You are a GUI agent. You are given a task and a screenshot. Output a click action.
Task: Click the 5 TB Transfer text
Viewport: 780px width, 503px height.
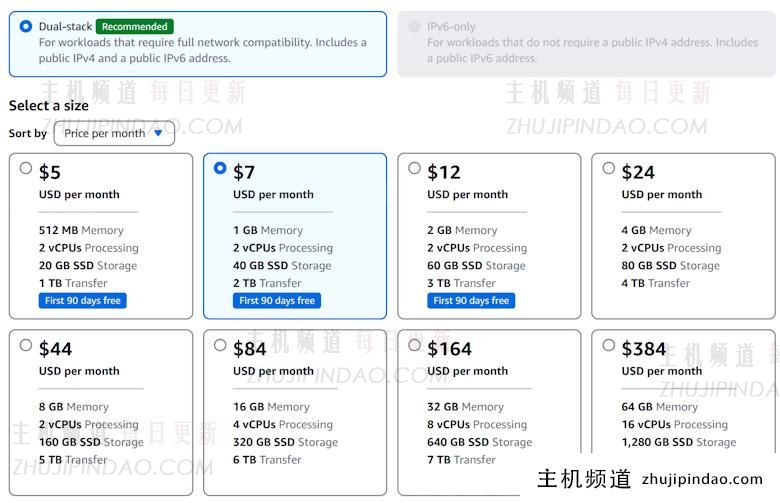tap(73, 460)
